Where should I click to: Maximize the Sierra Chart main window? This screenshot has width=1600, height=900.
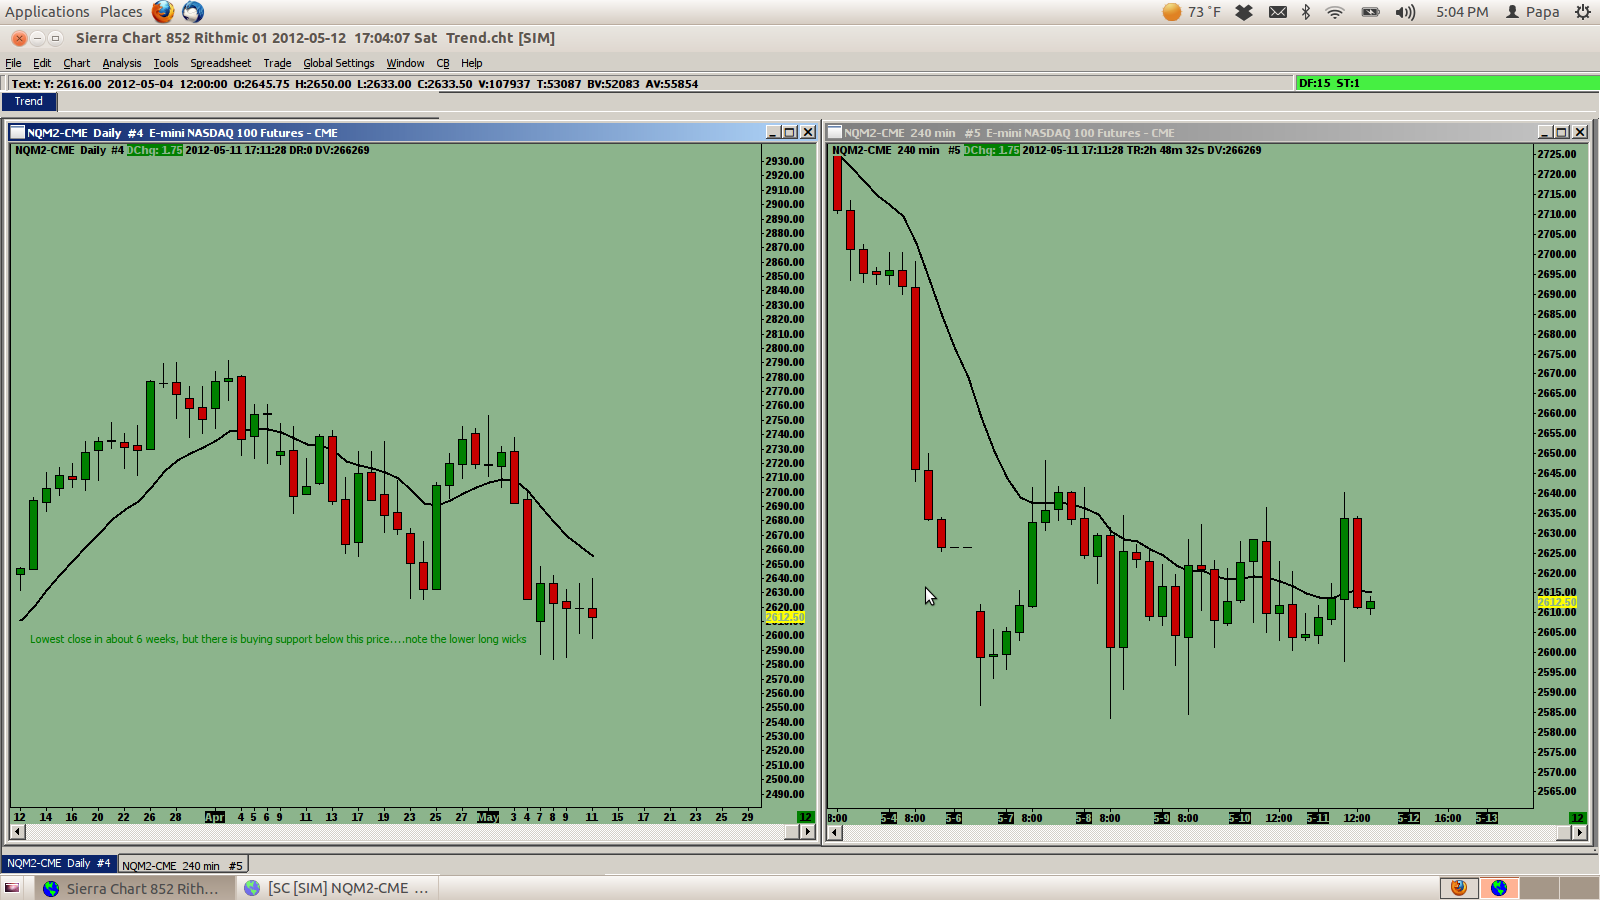[x=55, y=38]
